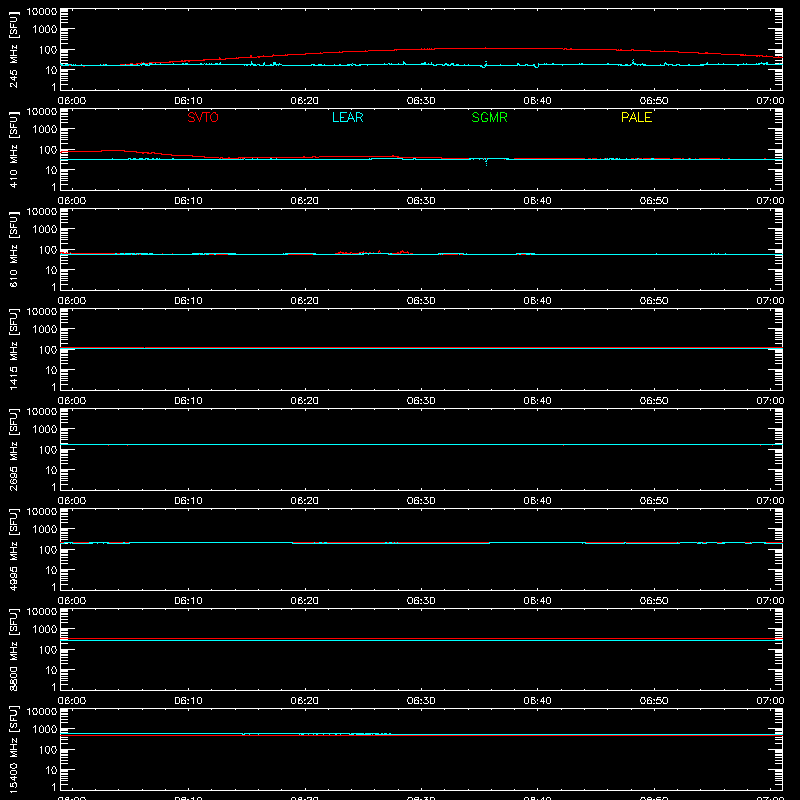Click the 100 tick label of 610 MHz panel
800x800 pixels.
pyautogui.click(x=48, y=249)
